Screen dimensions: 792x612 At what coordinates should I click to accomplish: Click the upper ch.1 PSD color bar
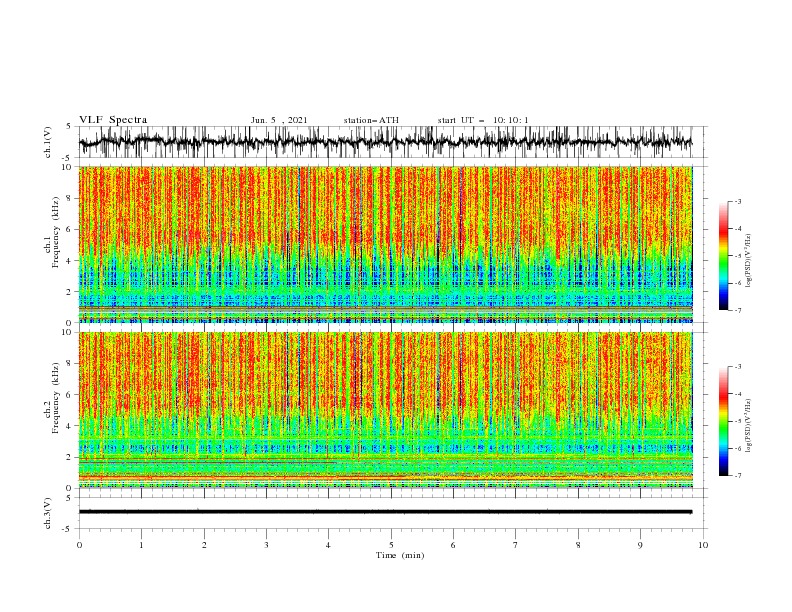(723, 256)
